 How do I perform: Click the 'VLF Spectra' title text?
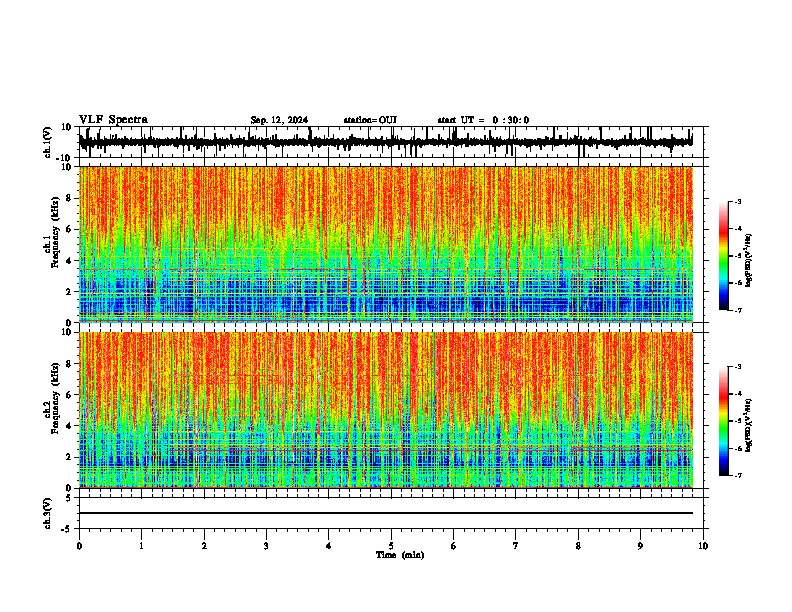pyautogui.click(x=113, y=120)
